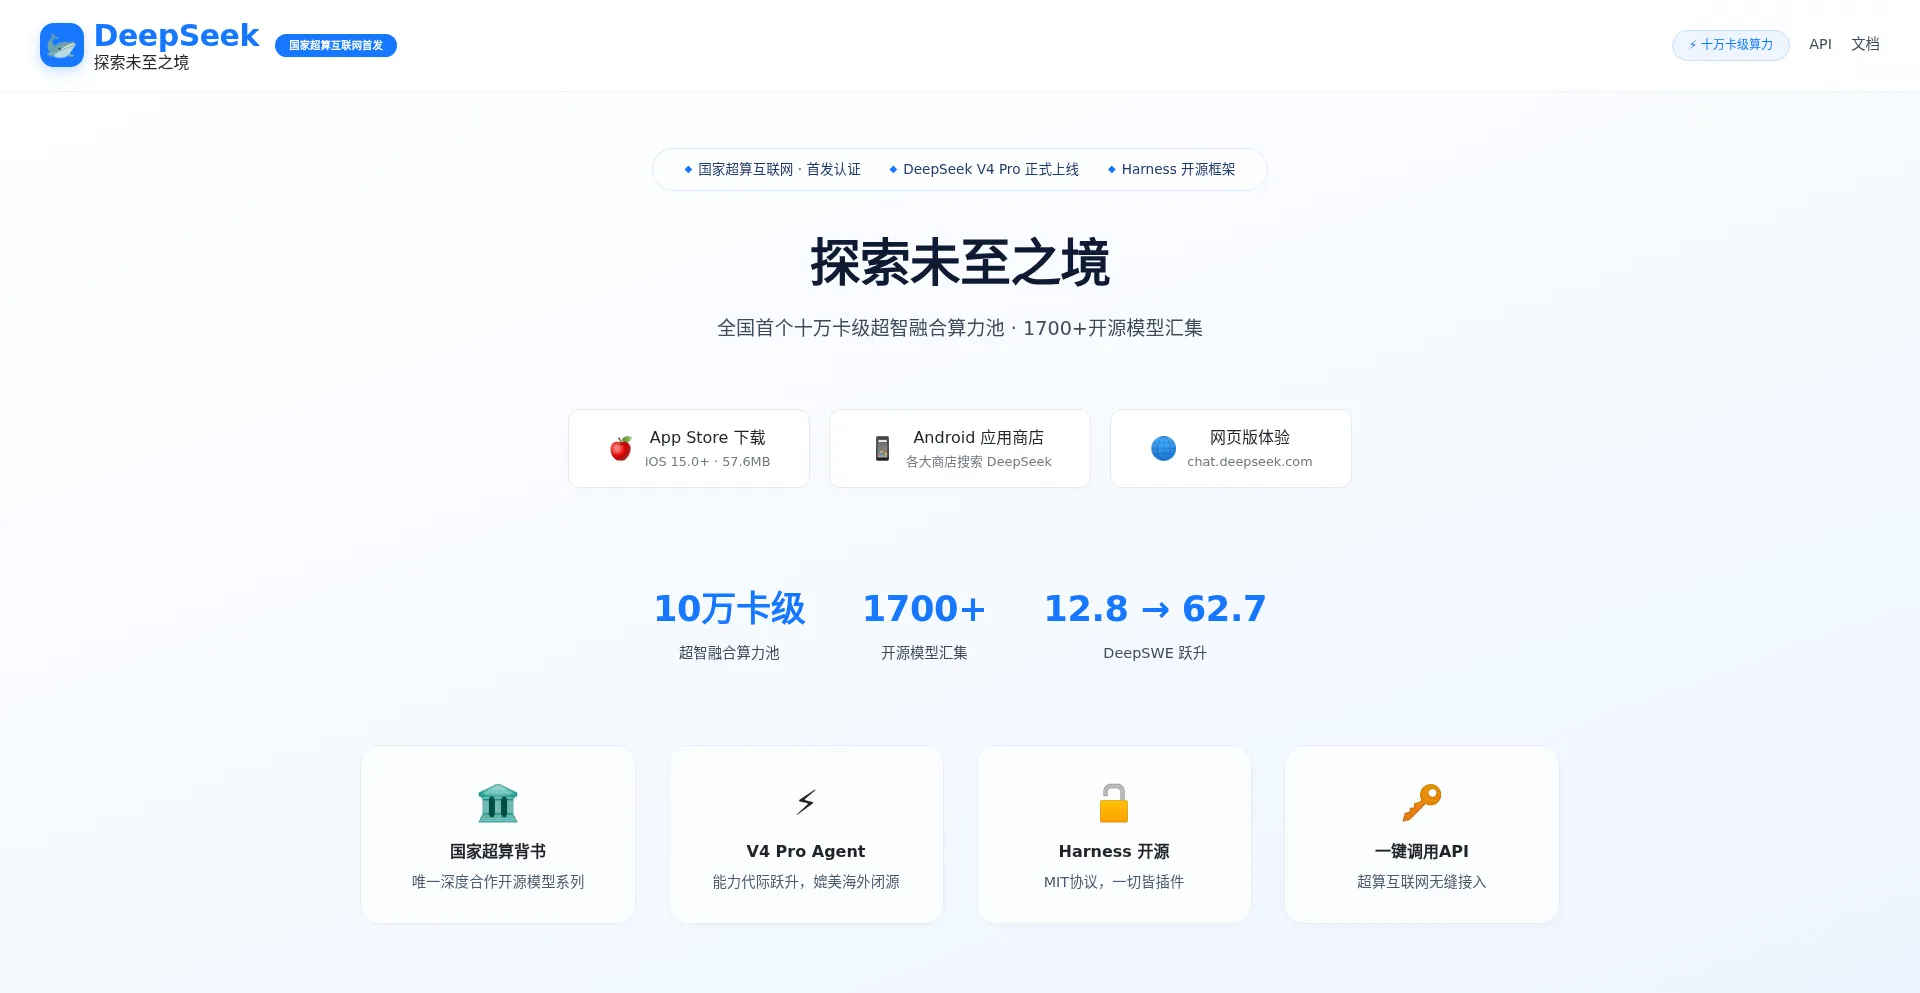The image size is (1920, 993).
Task: Click chat.deepseek.com text
Action: click(1249, 462)
